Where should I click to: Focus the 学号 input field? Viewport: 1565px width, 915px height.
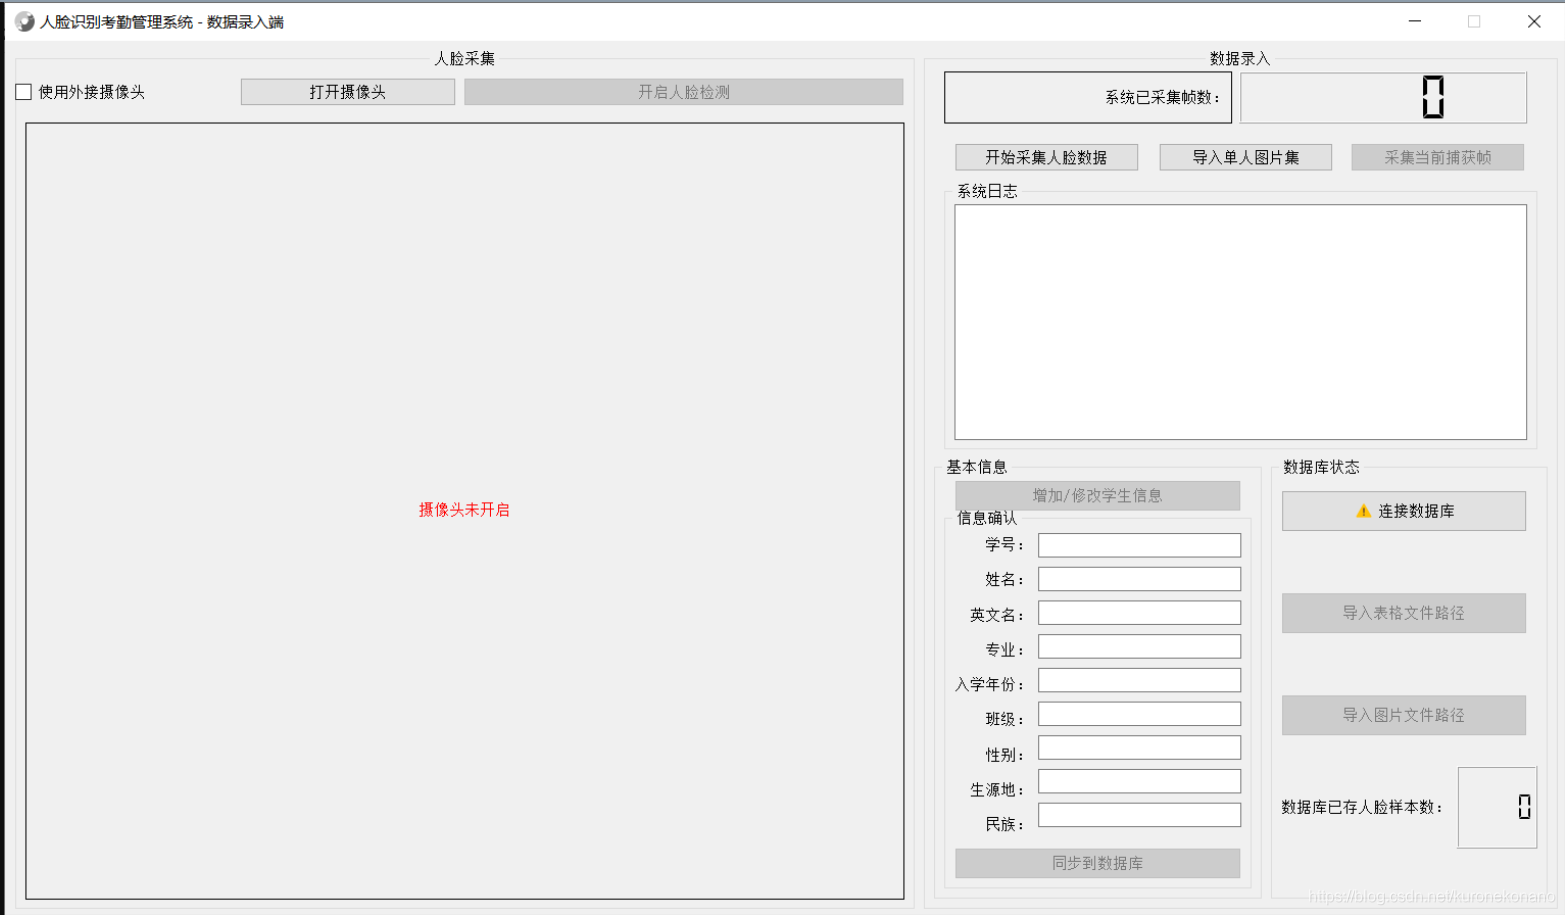[1139, 545]
